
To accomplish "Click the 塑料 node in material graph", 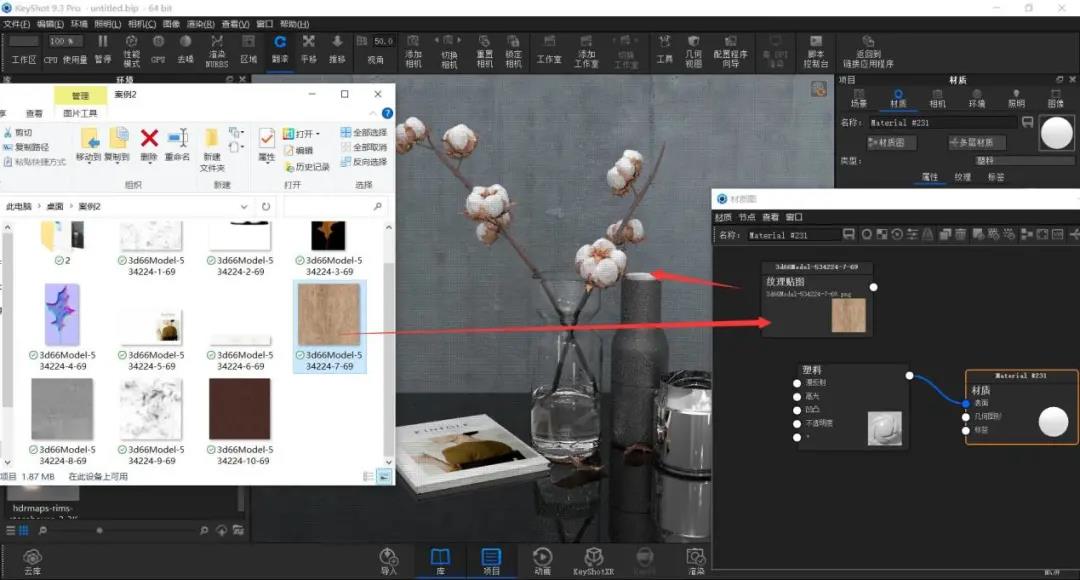I will click(x=853, y=406).
